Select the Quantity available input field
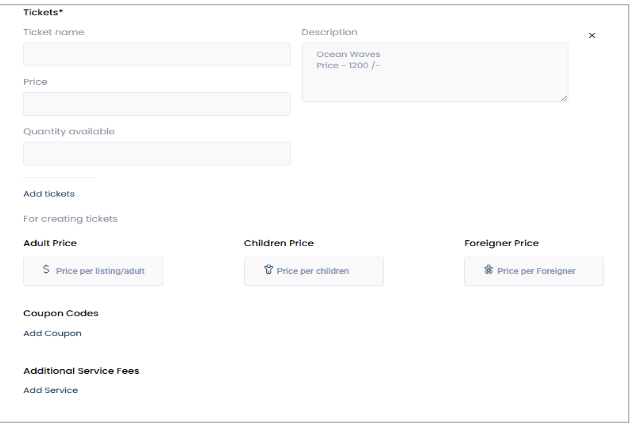 [157, 153]
